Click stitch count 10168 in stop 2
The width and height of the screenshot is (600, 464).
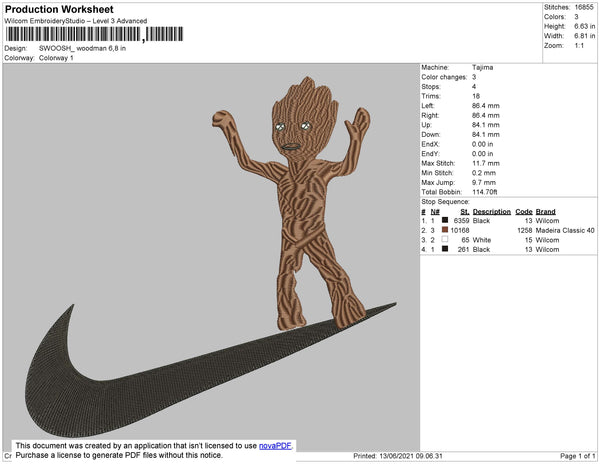(460, 230)
